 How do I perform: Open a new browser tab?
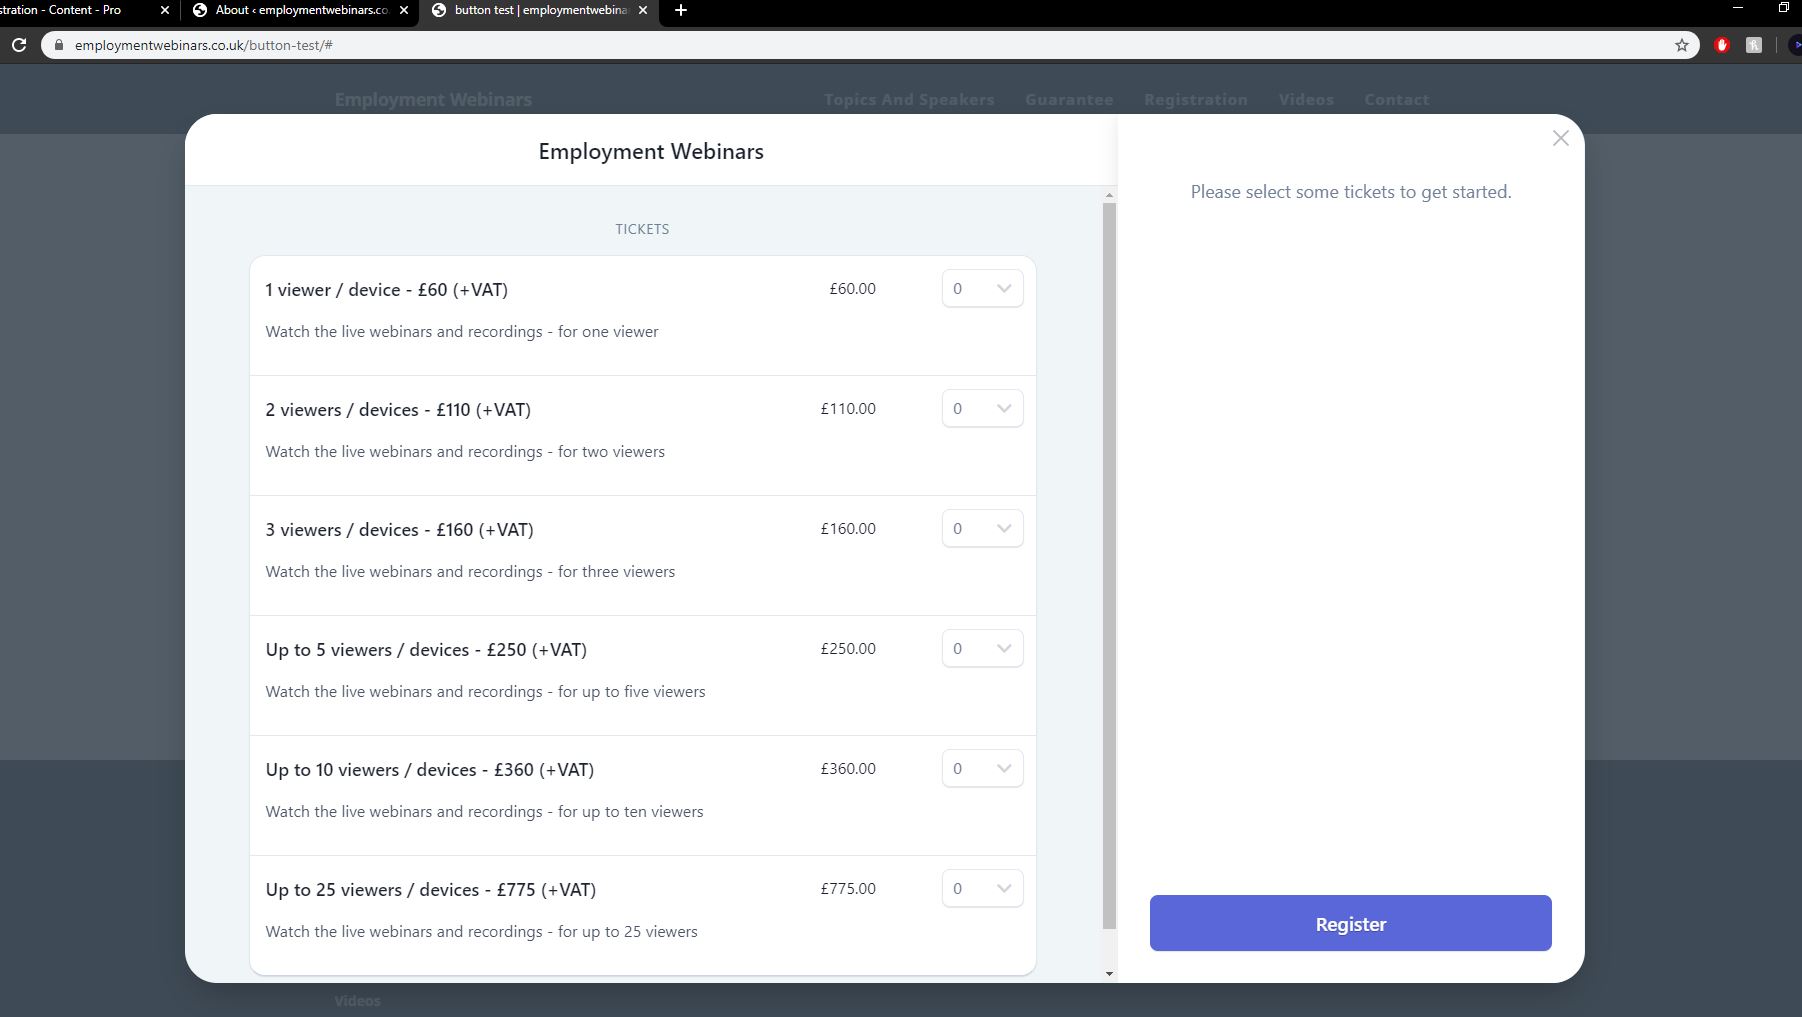pos(681,10)
